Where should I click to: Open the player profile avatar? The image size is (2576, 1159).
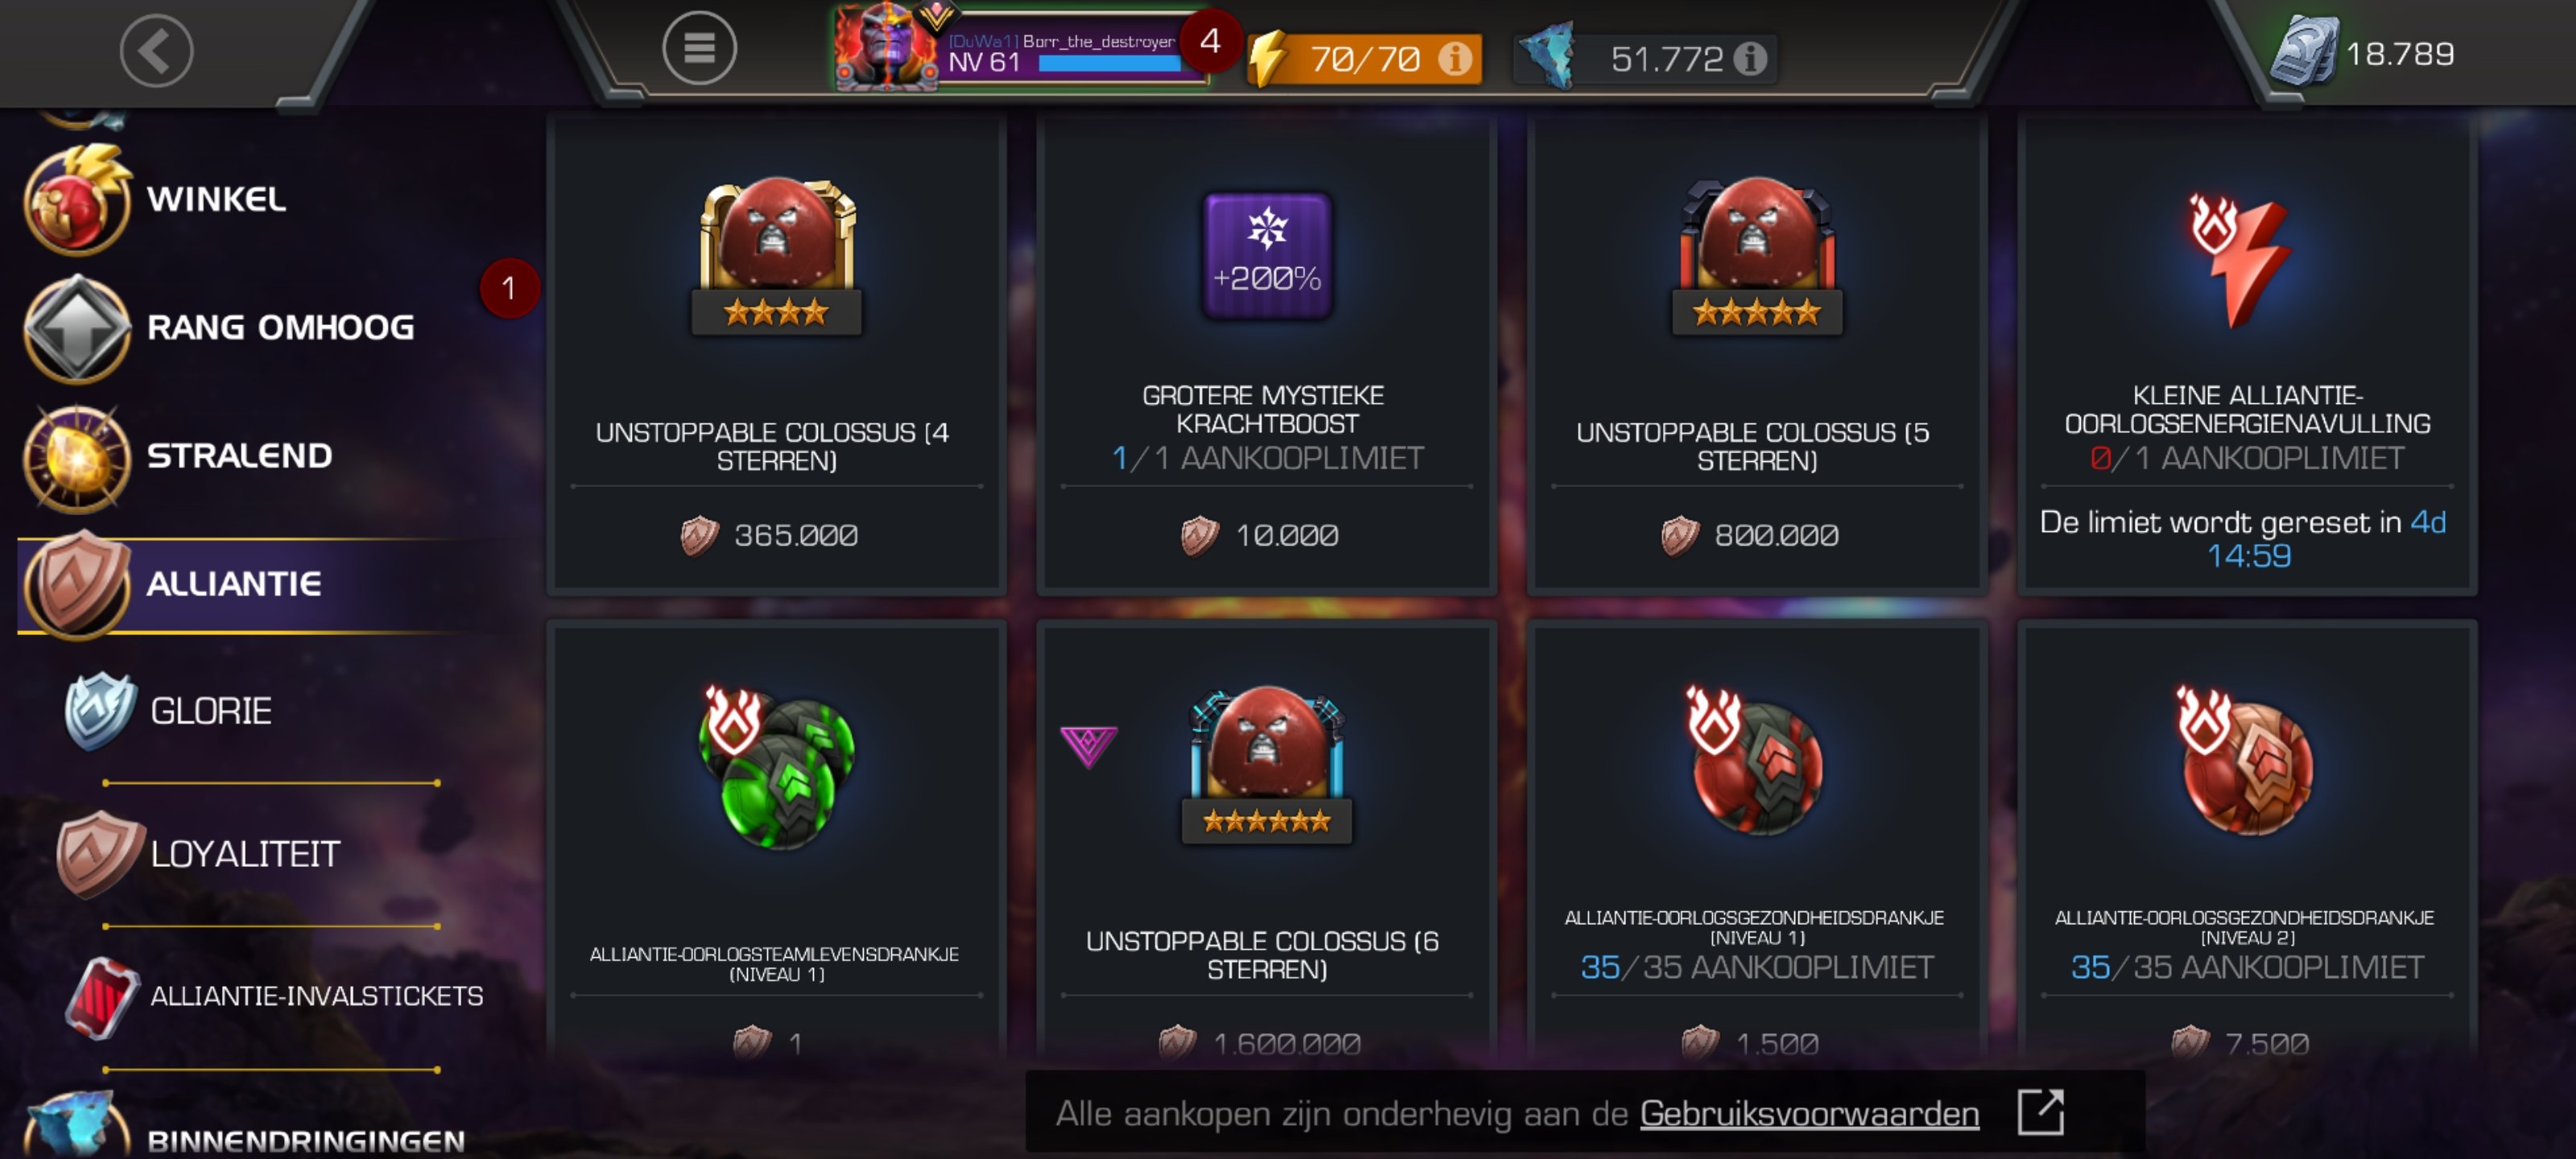[885, 47]
